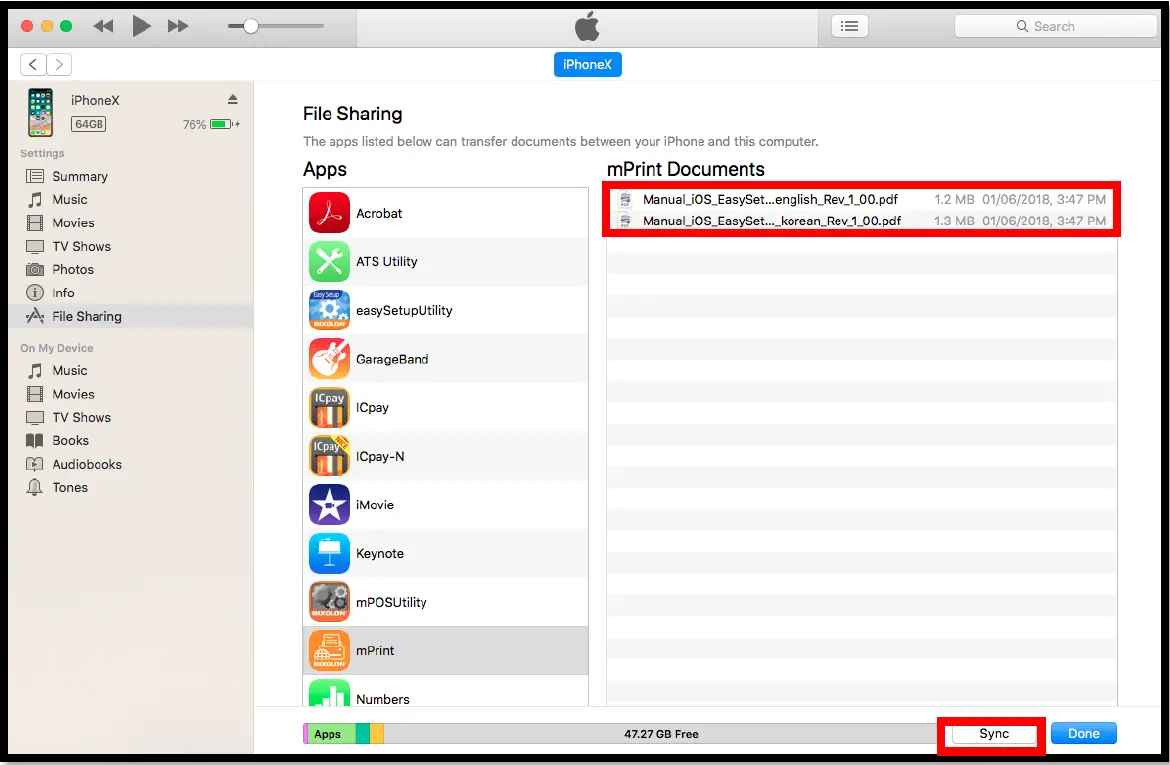1170x765 pixels.
Task: Click the Sync button
Action: coord(991,733)
